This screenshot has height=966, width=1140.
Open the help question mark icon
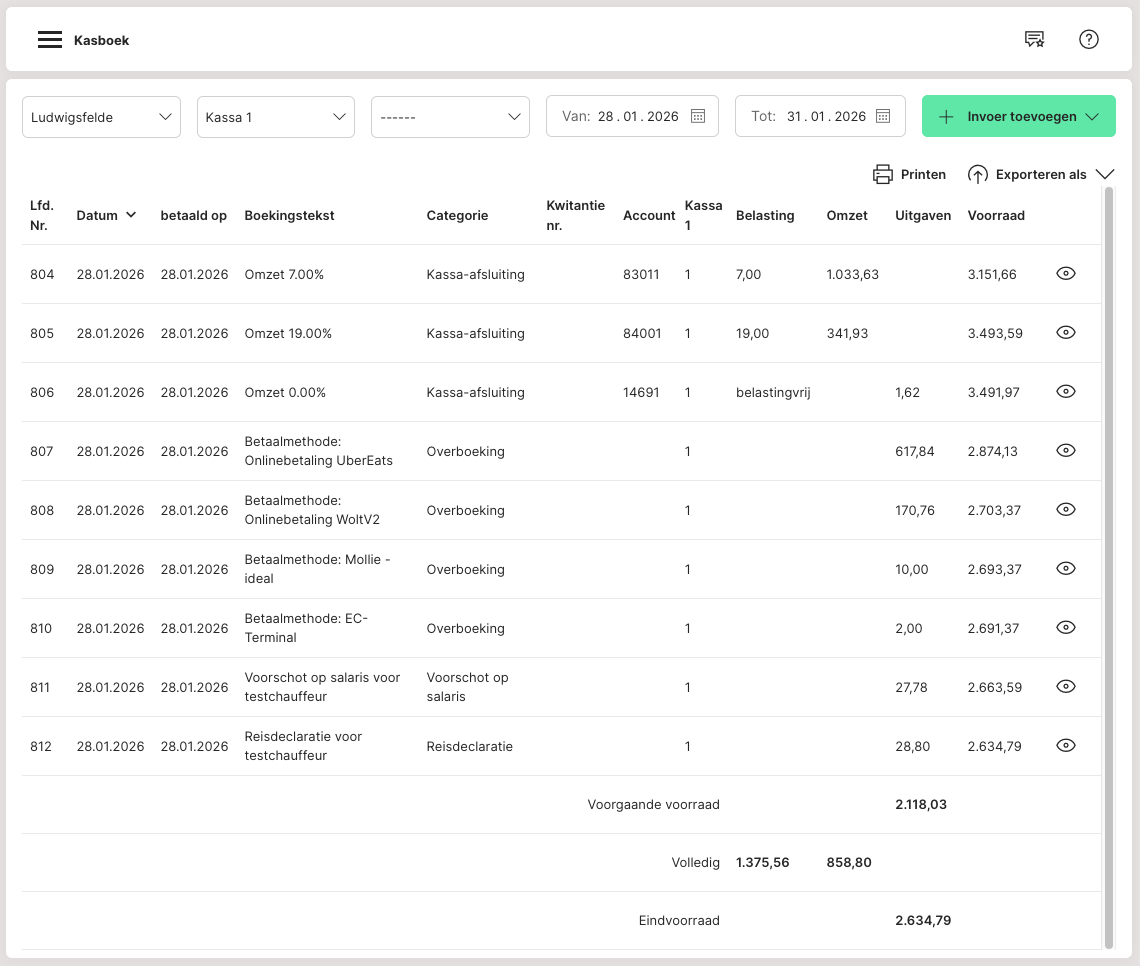(1089, 40)
